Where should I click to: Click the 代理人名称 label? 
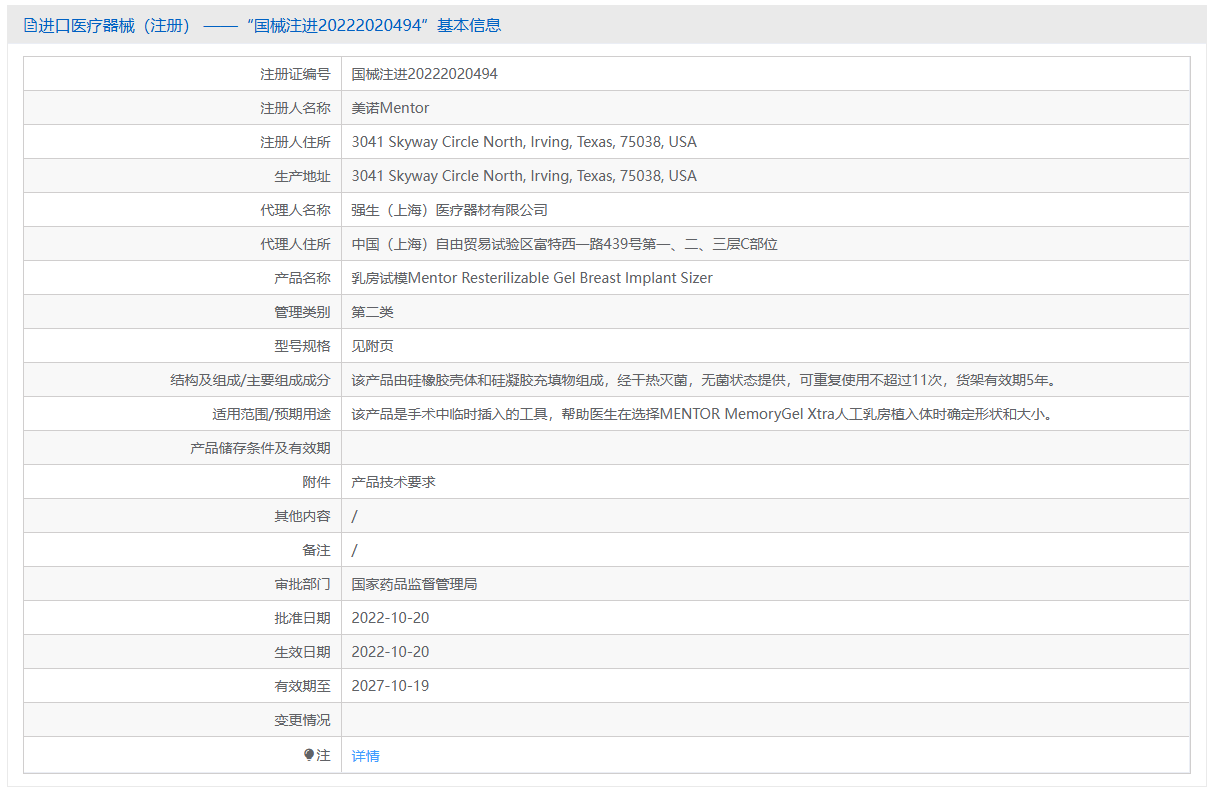[x=295, y=210]
